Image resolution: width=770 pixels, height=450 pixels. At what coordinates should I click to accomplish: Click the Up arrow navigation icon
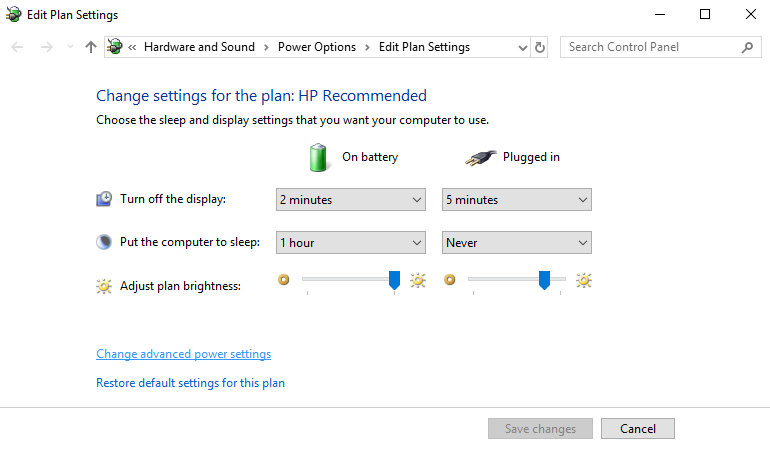[91, 47]
